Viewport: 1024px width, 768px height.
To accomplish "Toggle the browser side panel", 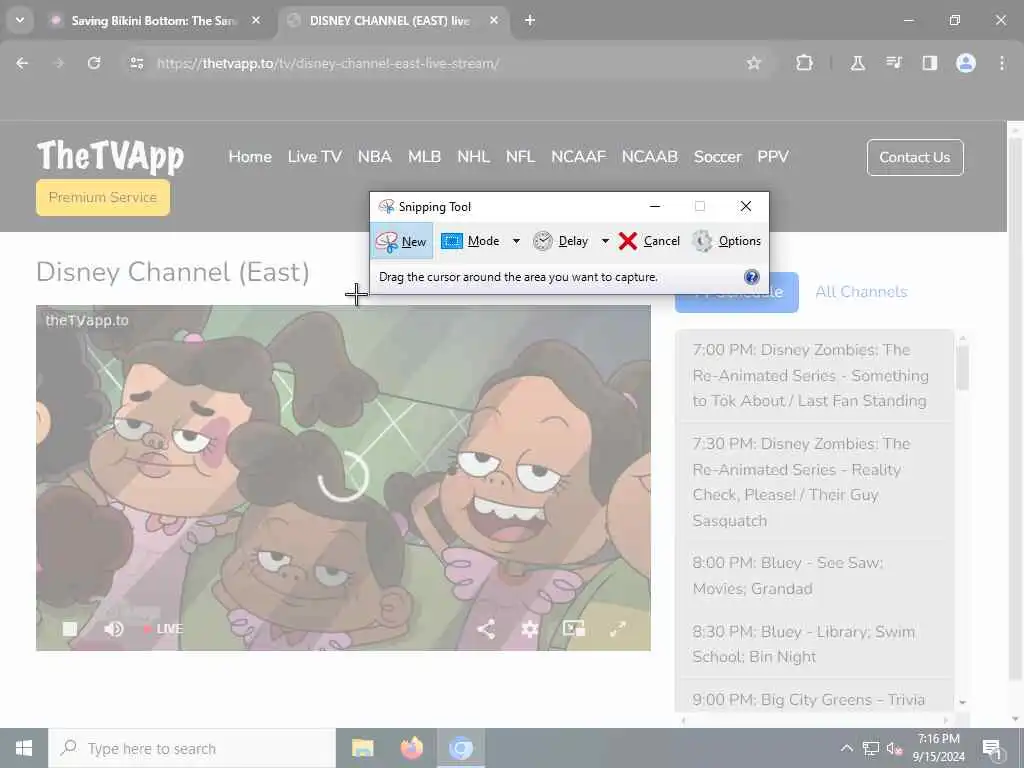I will (929, 63).
